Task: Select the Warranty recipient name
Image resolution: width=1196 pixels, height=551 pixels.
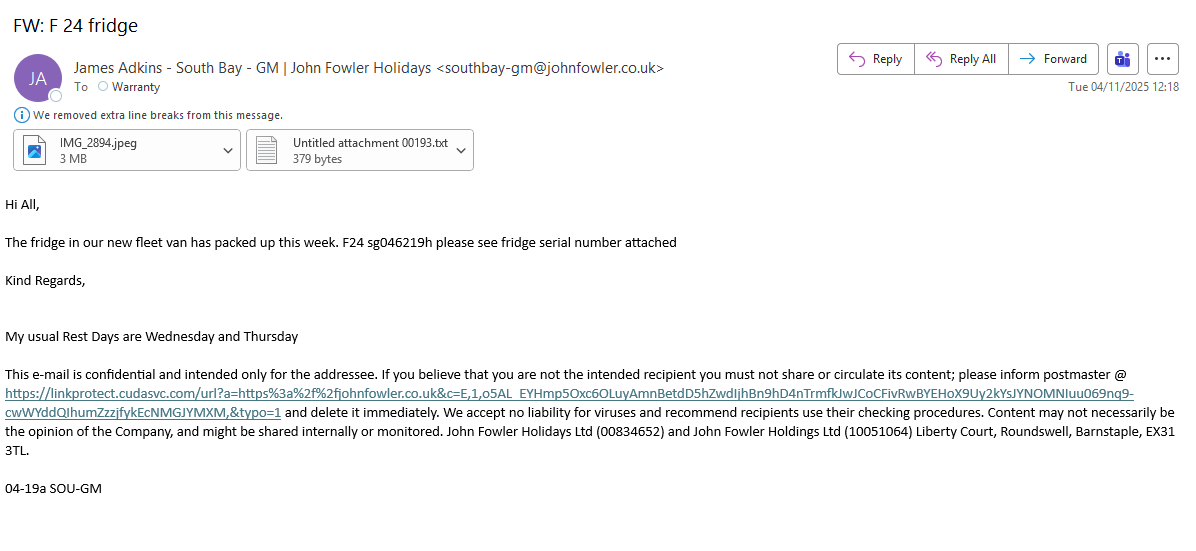Action: pos(135,87)
